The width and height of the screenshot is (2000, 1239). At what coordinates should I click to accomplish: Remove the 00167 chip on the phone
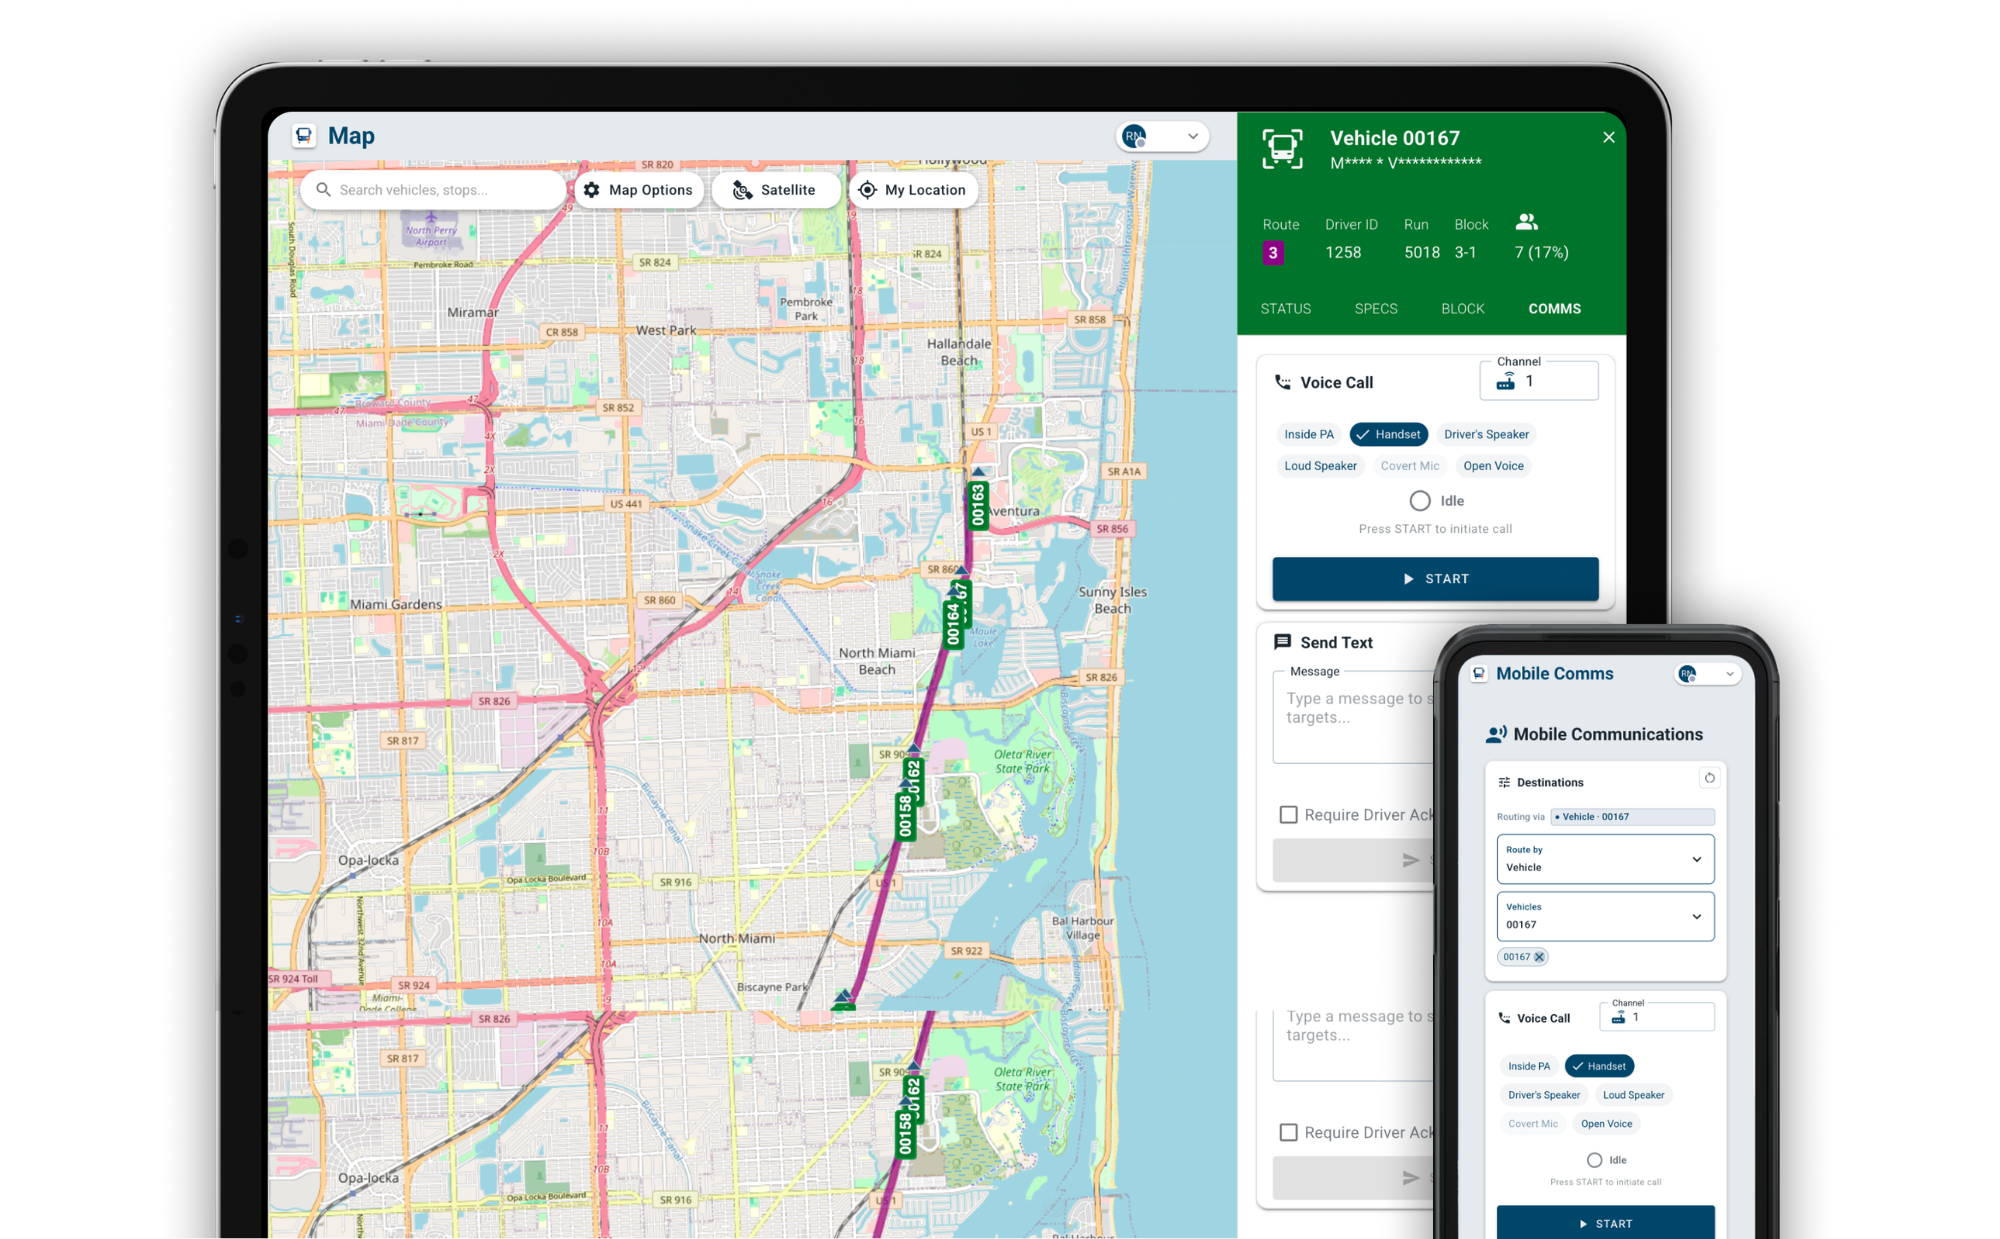[x=1540, y=957]
